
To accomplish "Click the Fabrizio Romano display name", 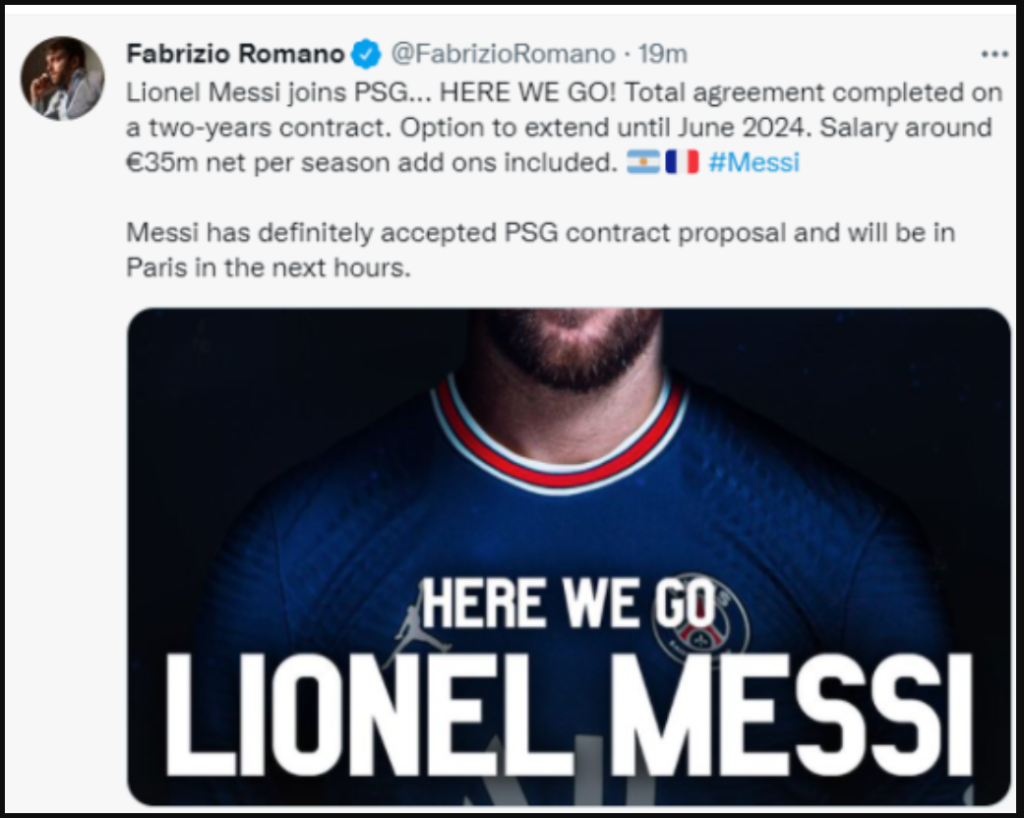I will pyautogui.click(x=235, y=54).
